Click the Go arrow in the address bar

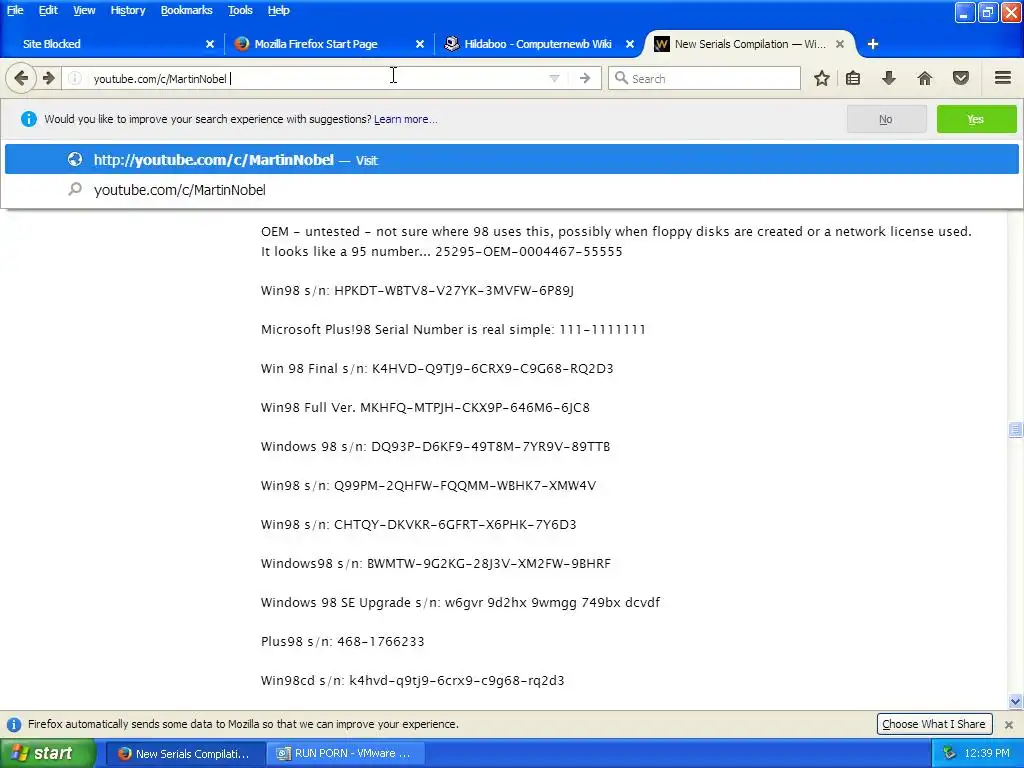[584, 78]
